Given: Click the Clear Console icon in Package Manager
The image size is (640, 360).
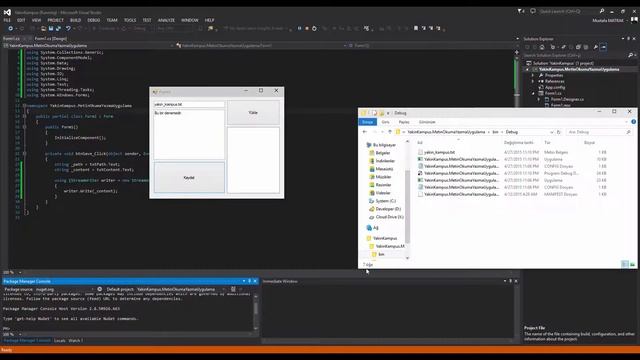Looking at the screenshot, I should click(233, 289).
